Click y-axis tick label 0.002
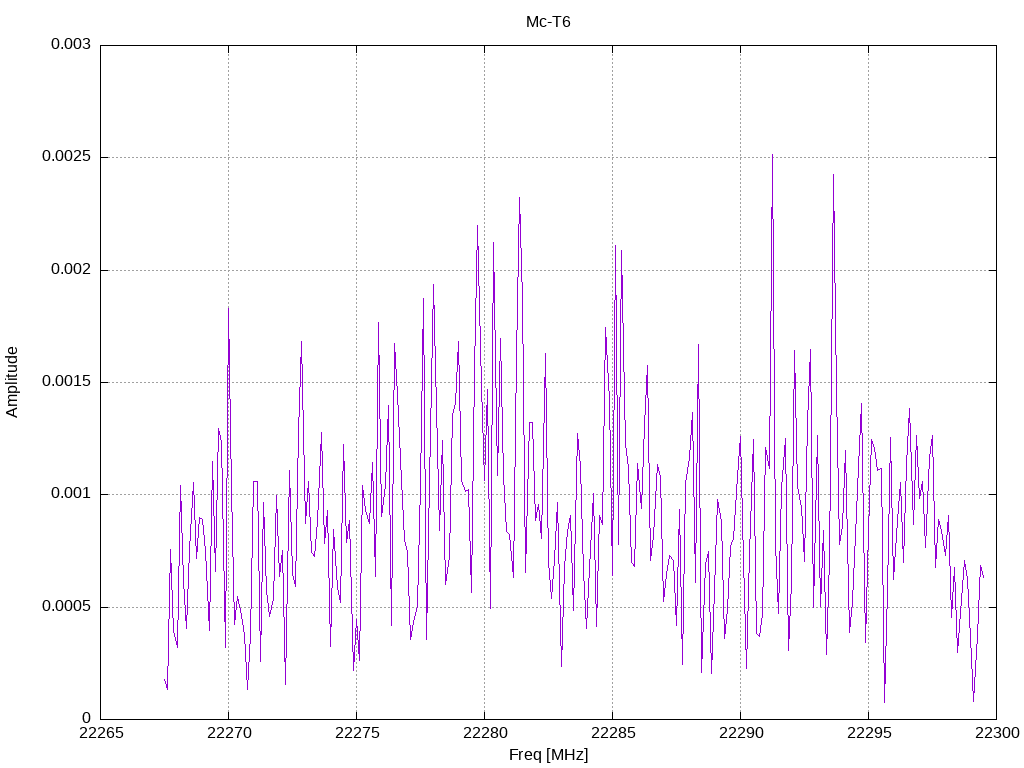The width and height of the screenshot is (1024, 768). tap(71, 269)
